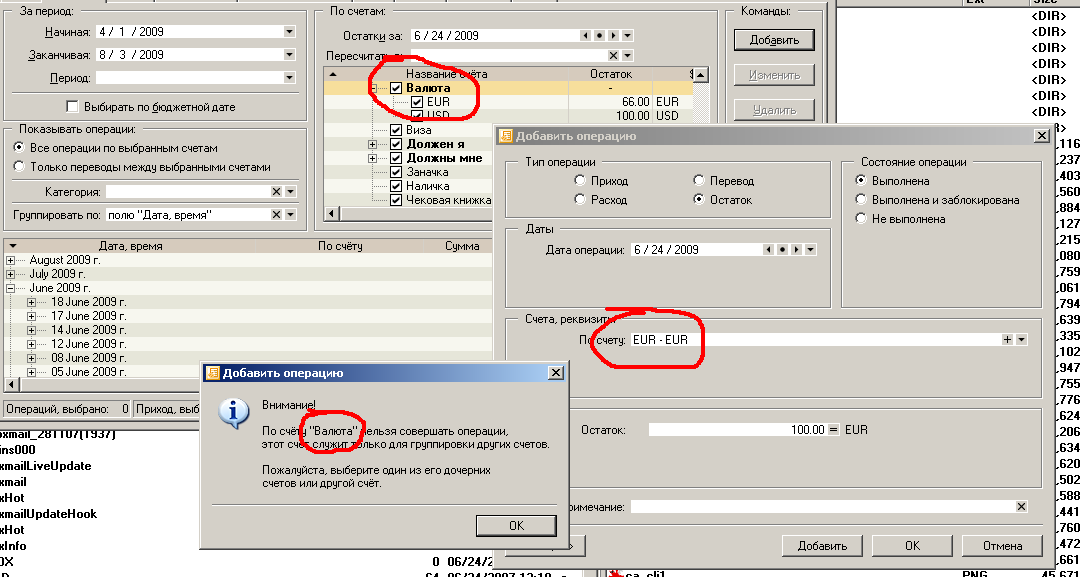This screenshot has width=1080, height=577.
Task: Click the information icon in the warning dialog
Action: 233,412
